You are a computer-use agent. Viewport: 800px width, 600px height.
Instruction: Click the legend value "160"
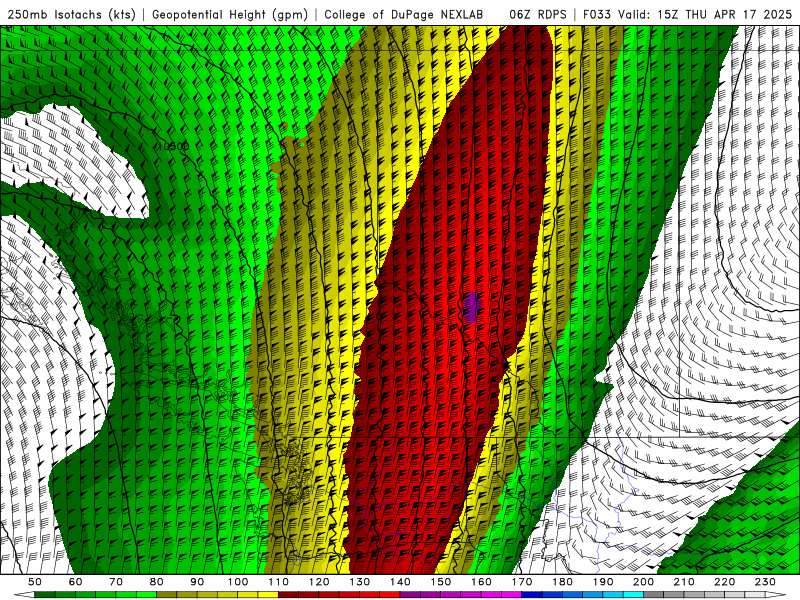[481, 582]
